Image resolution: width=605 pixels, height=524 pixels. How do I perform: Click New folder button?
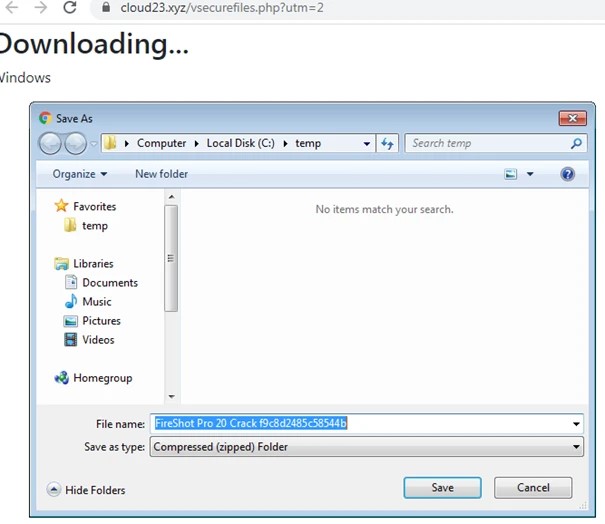pyautogui.click(x=161, y=174)
